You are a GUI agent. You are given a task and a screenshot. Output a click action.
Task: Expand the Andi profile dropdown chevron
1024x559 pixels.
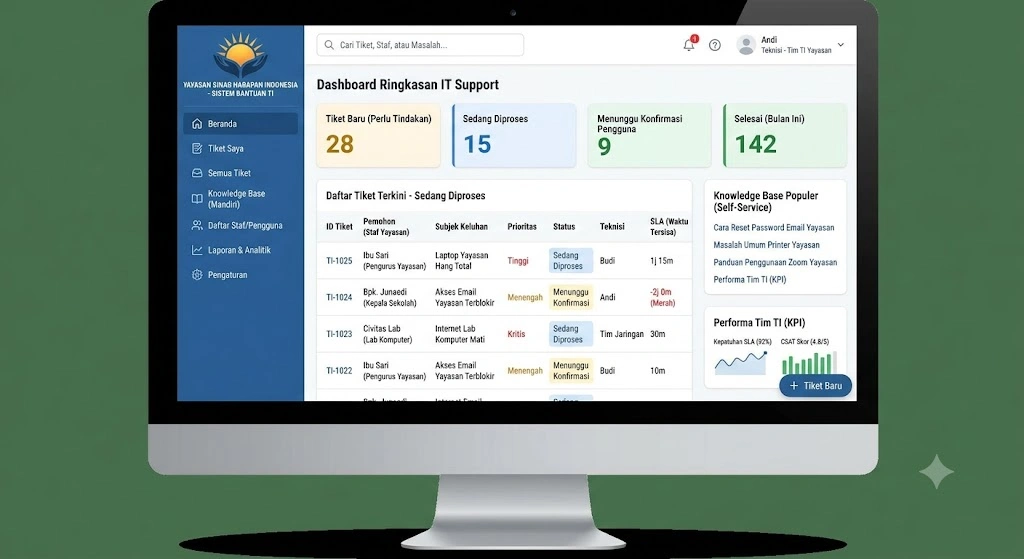[840, 45]
